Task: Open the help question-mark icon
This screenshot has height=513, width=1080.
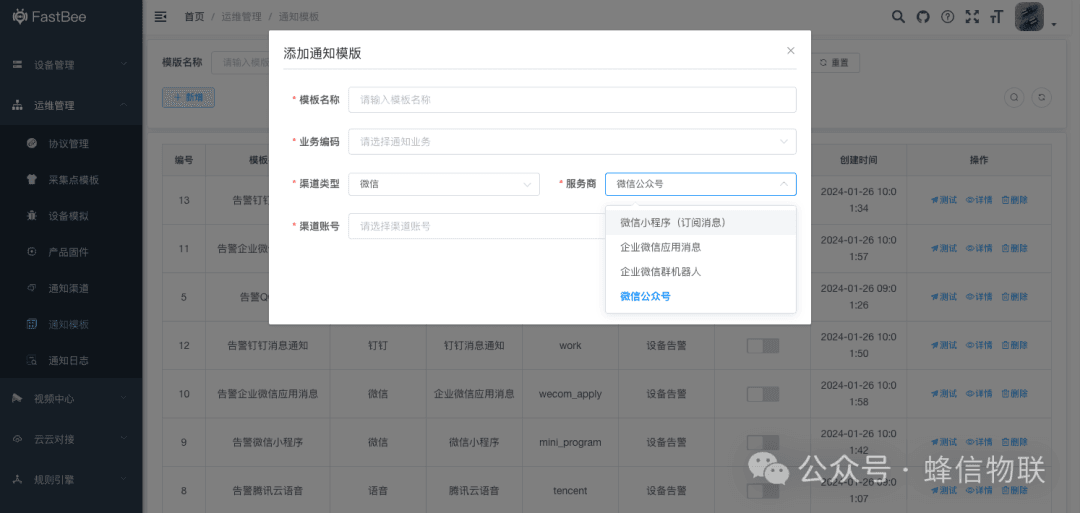Action: tap(948, 17)
